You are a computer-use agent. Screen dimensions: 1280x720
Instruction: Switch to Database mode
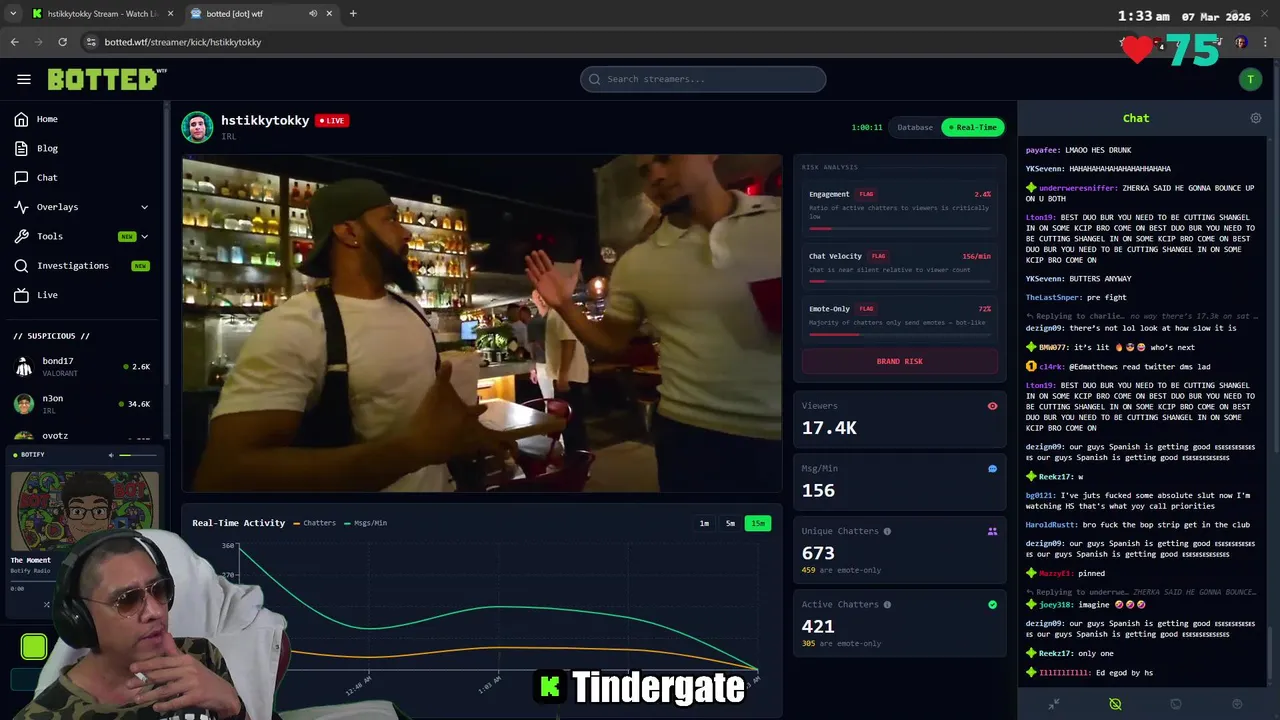coord(915,127)
